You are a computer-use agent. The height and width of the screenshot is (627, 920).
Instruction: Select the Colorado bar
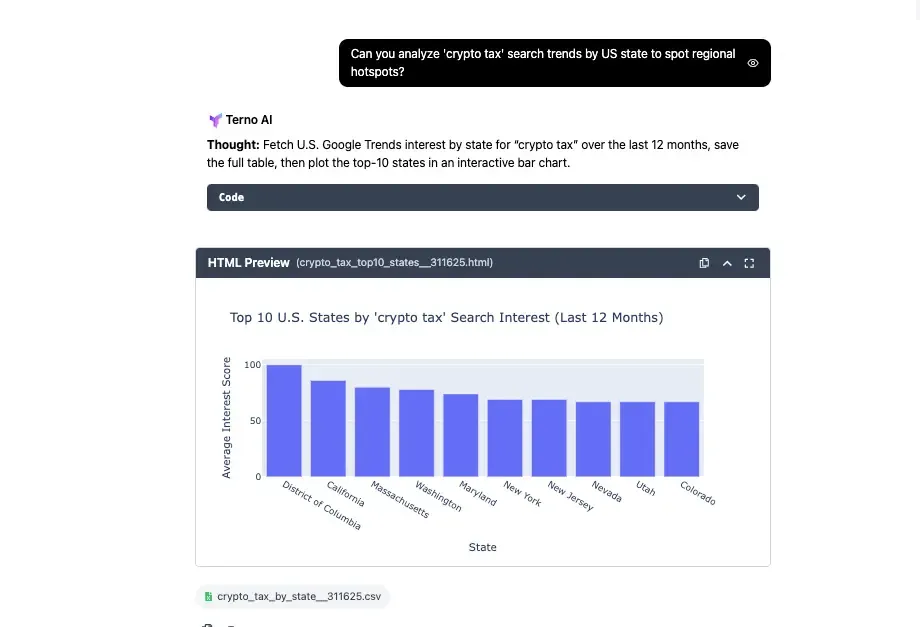682,439
